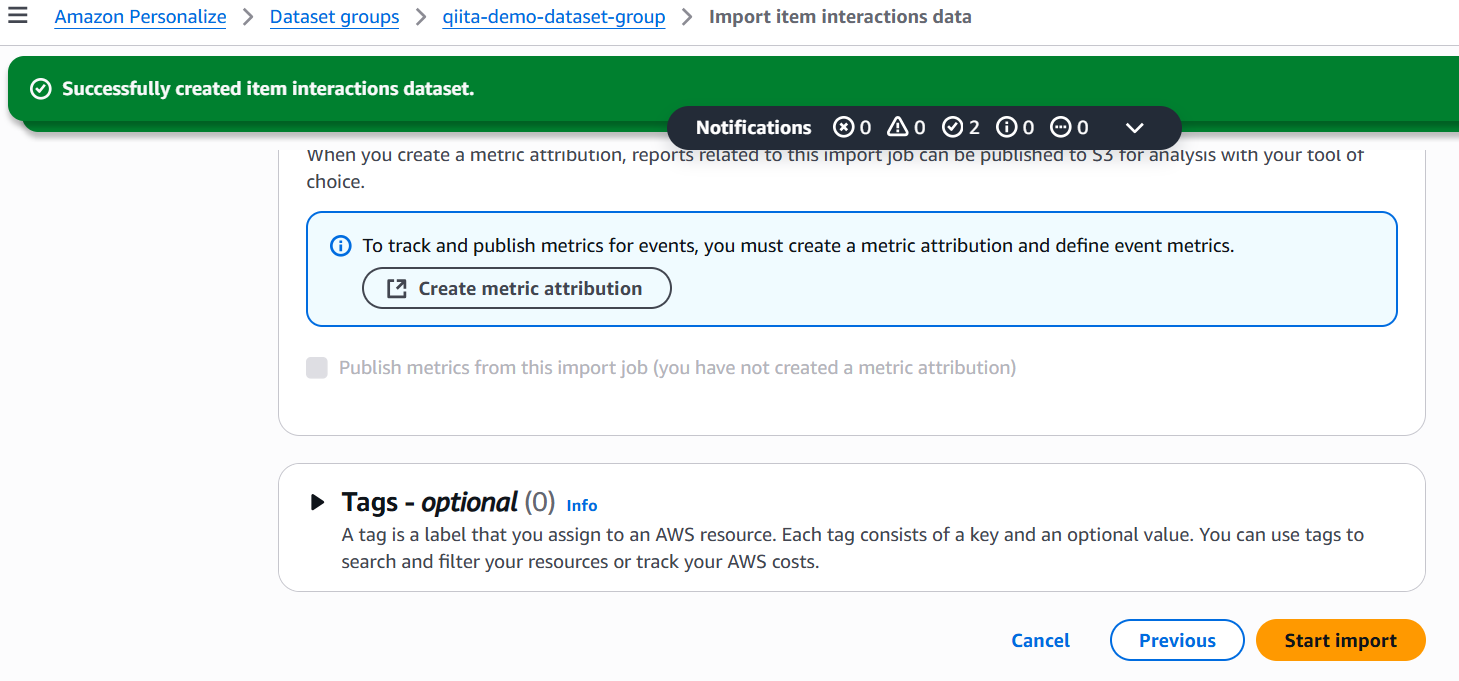Toggle Publish metrics from this import job checkbox
Image resolution: width=1459 pixels, height=681 pixels.
(317, 368)
